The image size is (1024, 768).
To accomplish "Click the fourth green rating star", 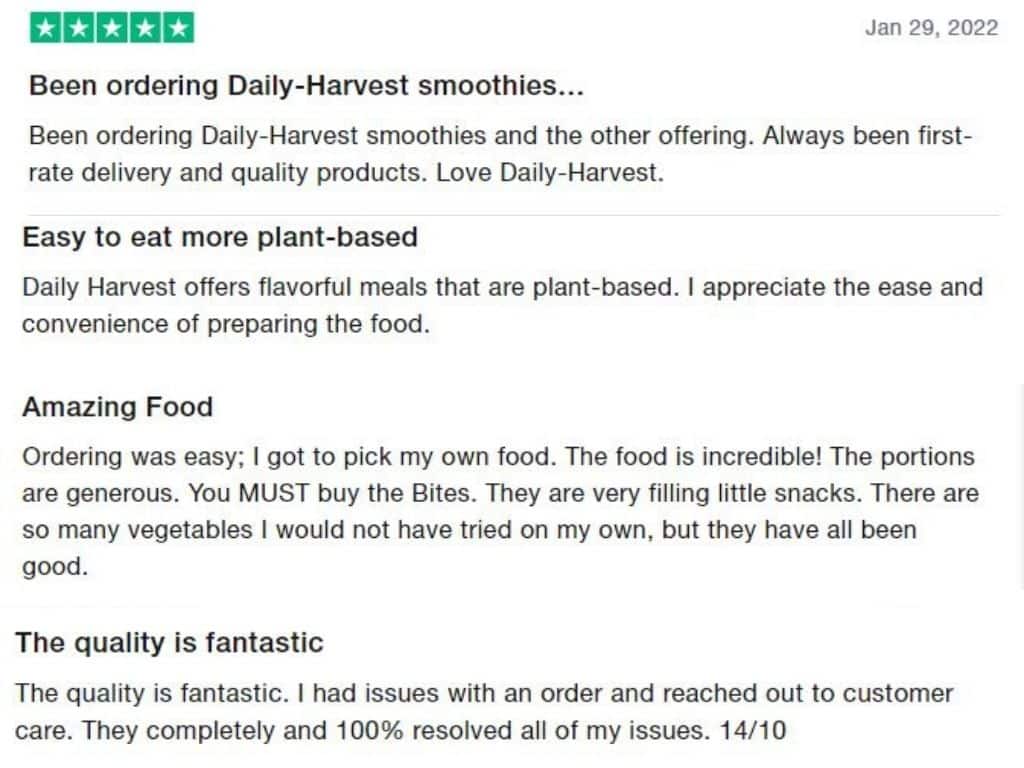I will (145, 28).
